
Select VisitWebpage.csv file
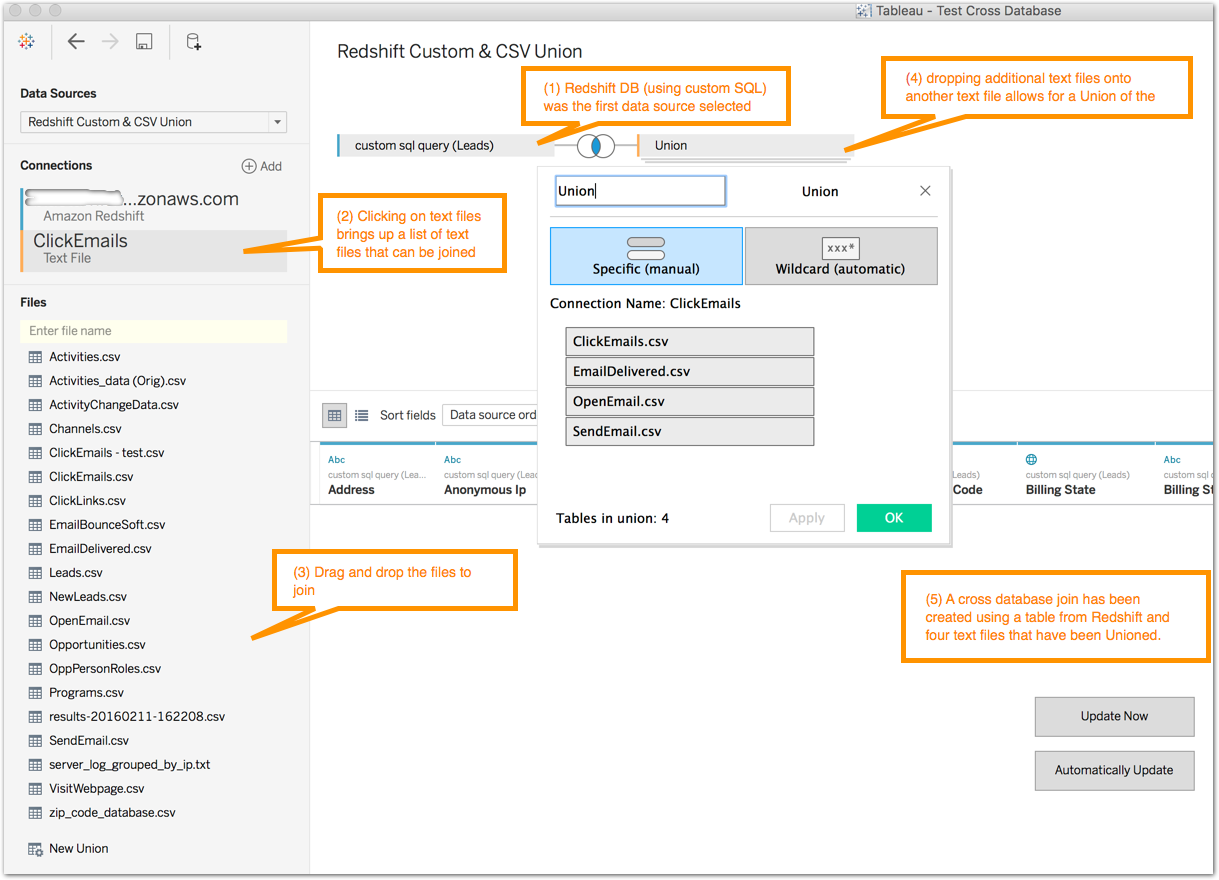click(x=97, y=789)
